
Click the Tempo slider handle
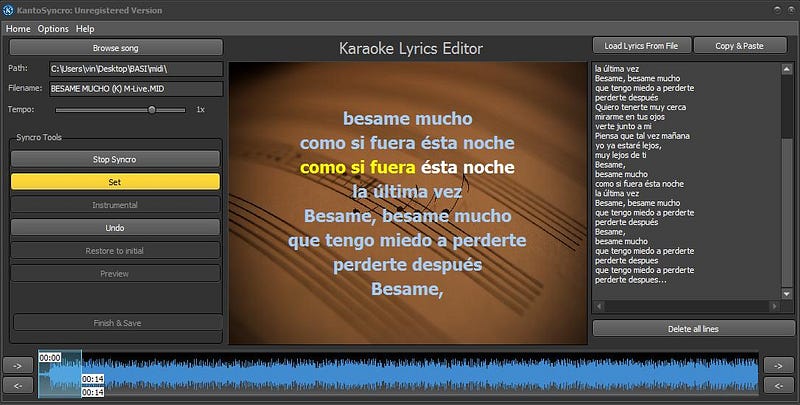[x=152, y=109]
